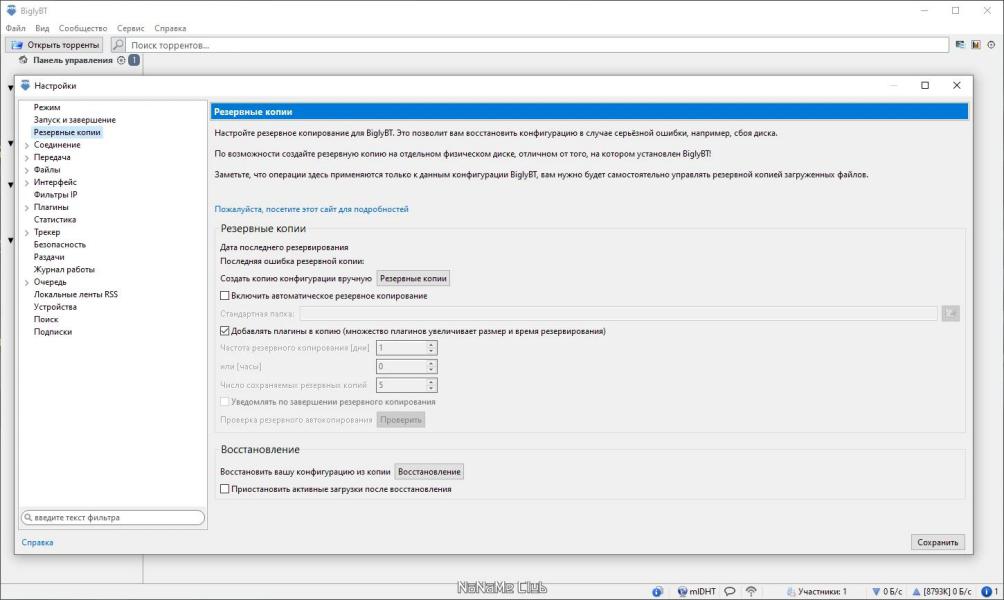Expand the Соединение settings node

(27, 145)
